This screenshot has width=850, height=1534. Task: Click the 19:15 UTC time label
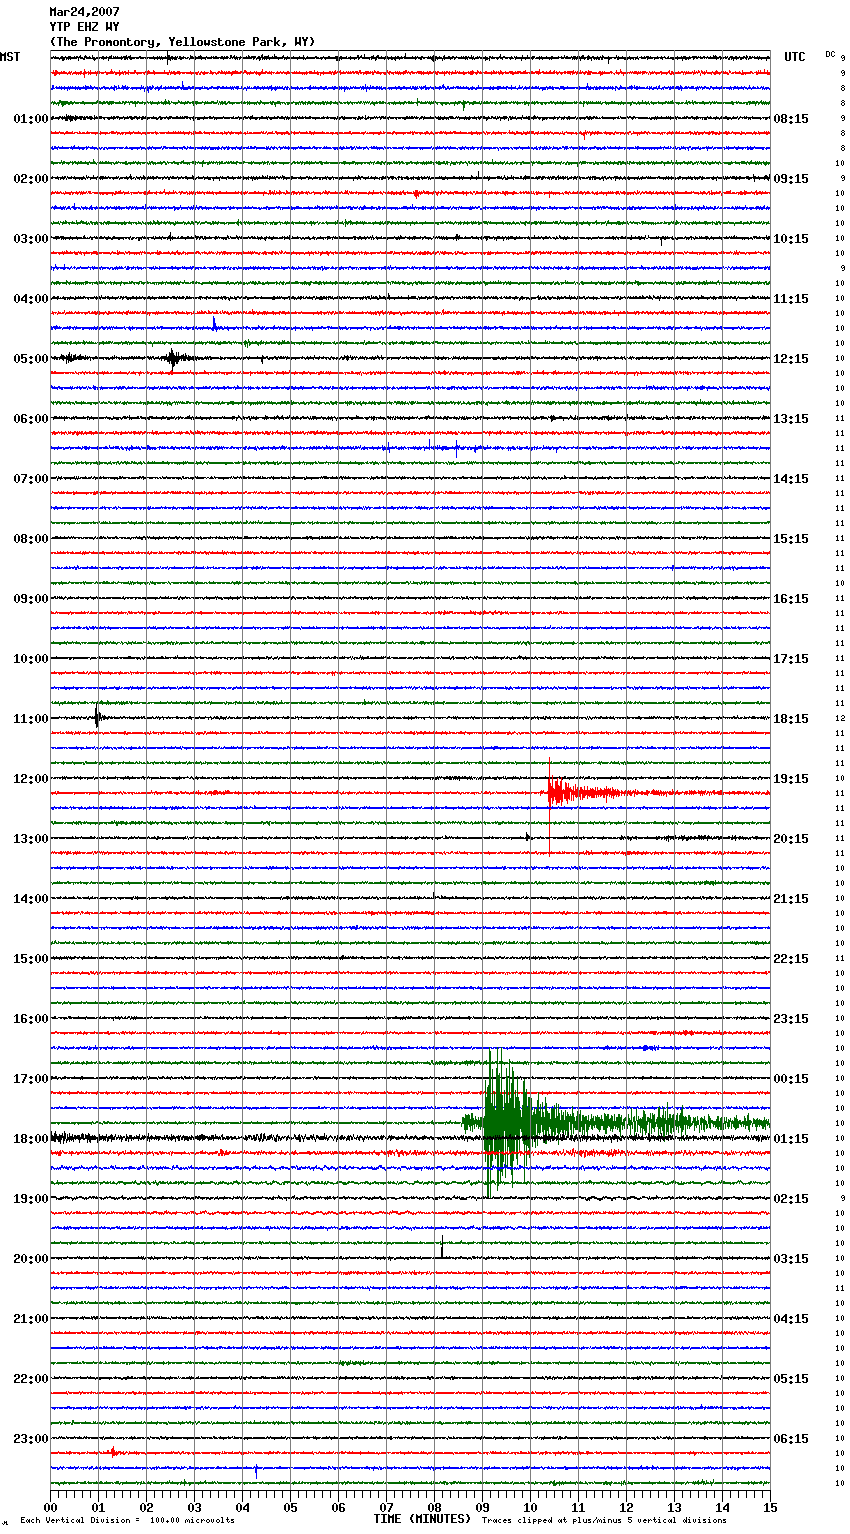(x=791, y=779)
